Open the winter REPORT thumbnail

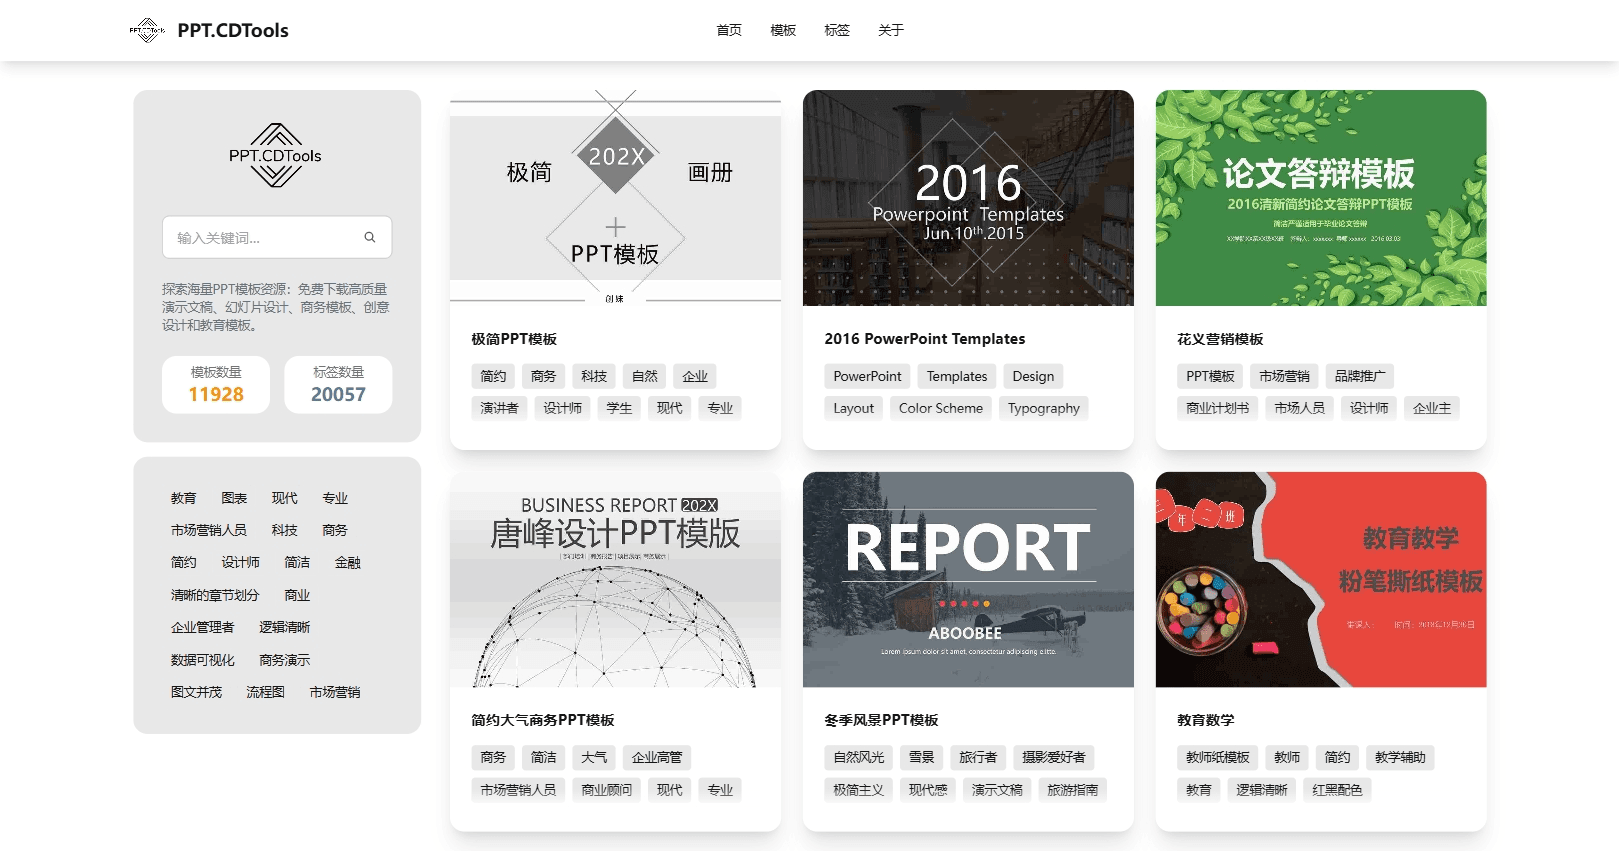pos(968,579)
